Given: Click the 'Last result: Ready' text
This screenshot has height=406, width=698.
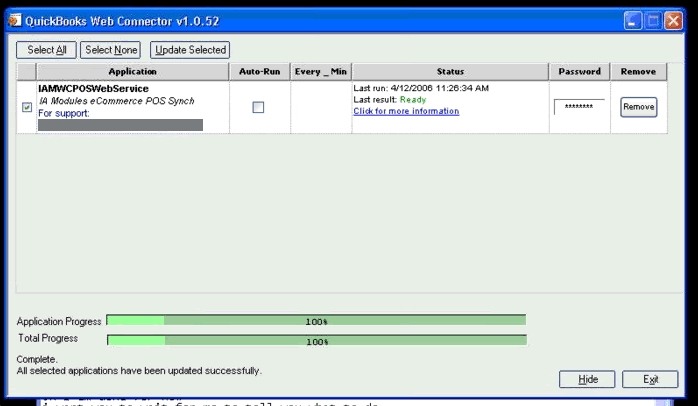Looking at the screenshot, I should point(390,100).
